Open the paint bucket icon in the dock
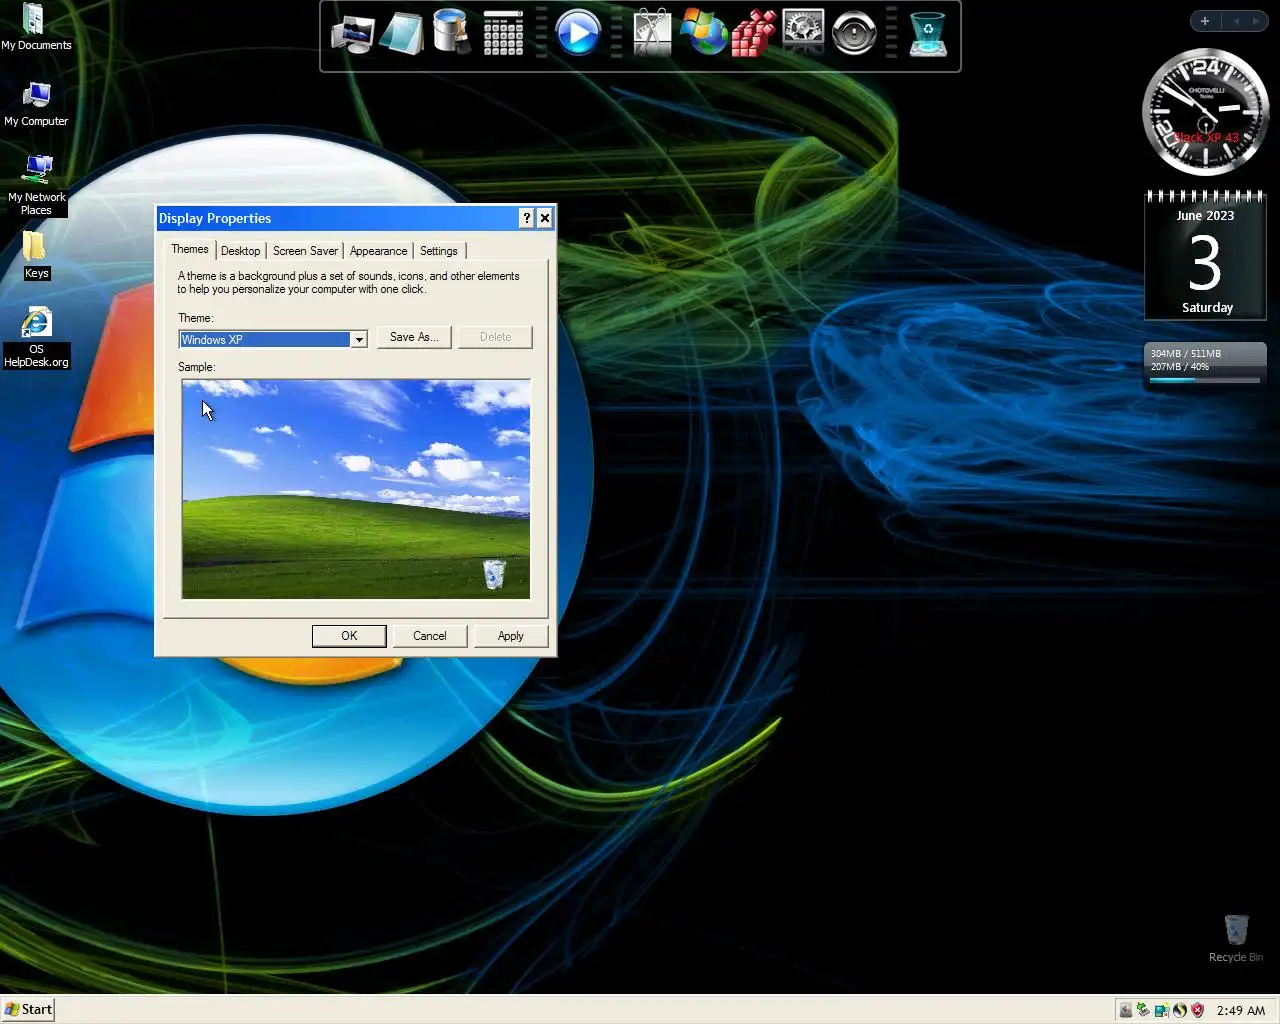The image size is (1280, 1024). click(x=452, y=33)
